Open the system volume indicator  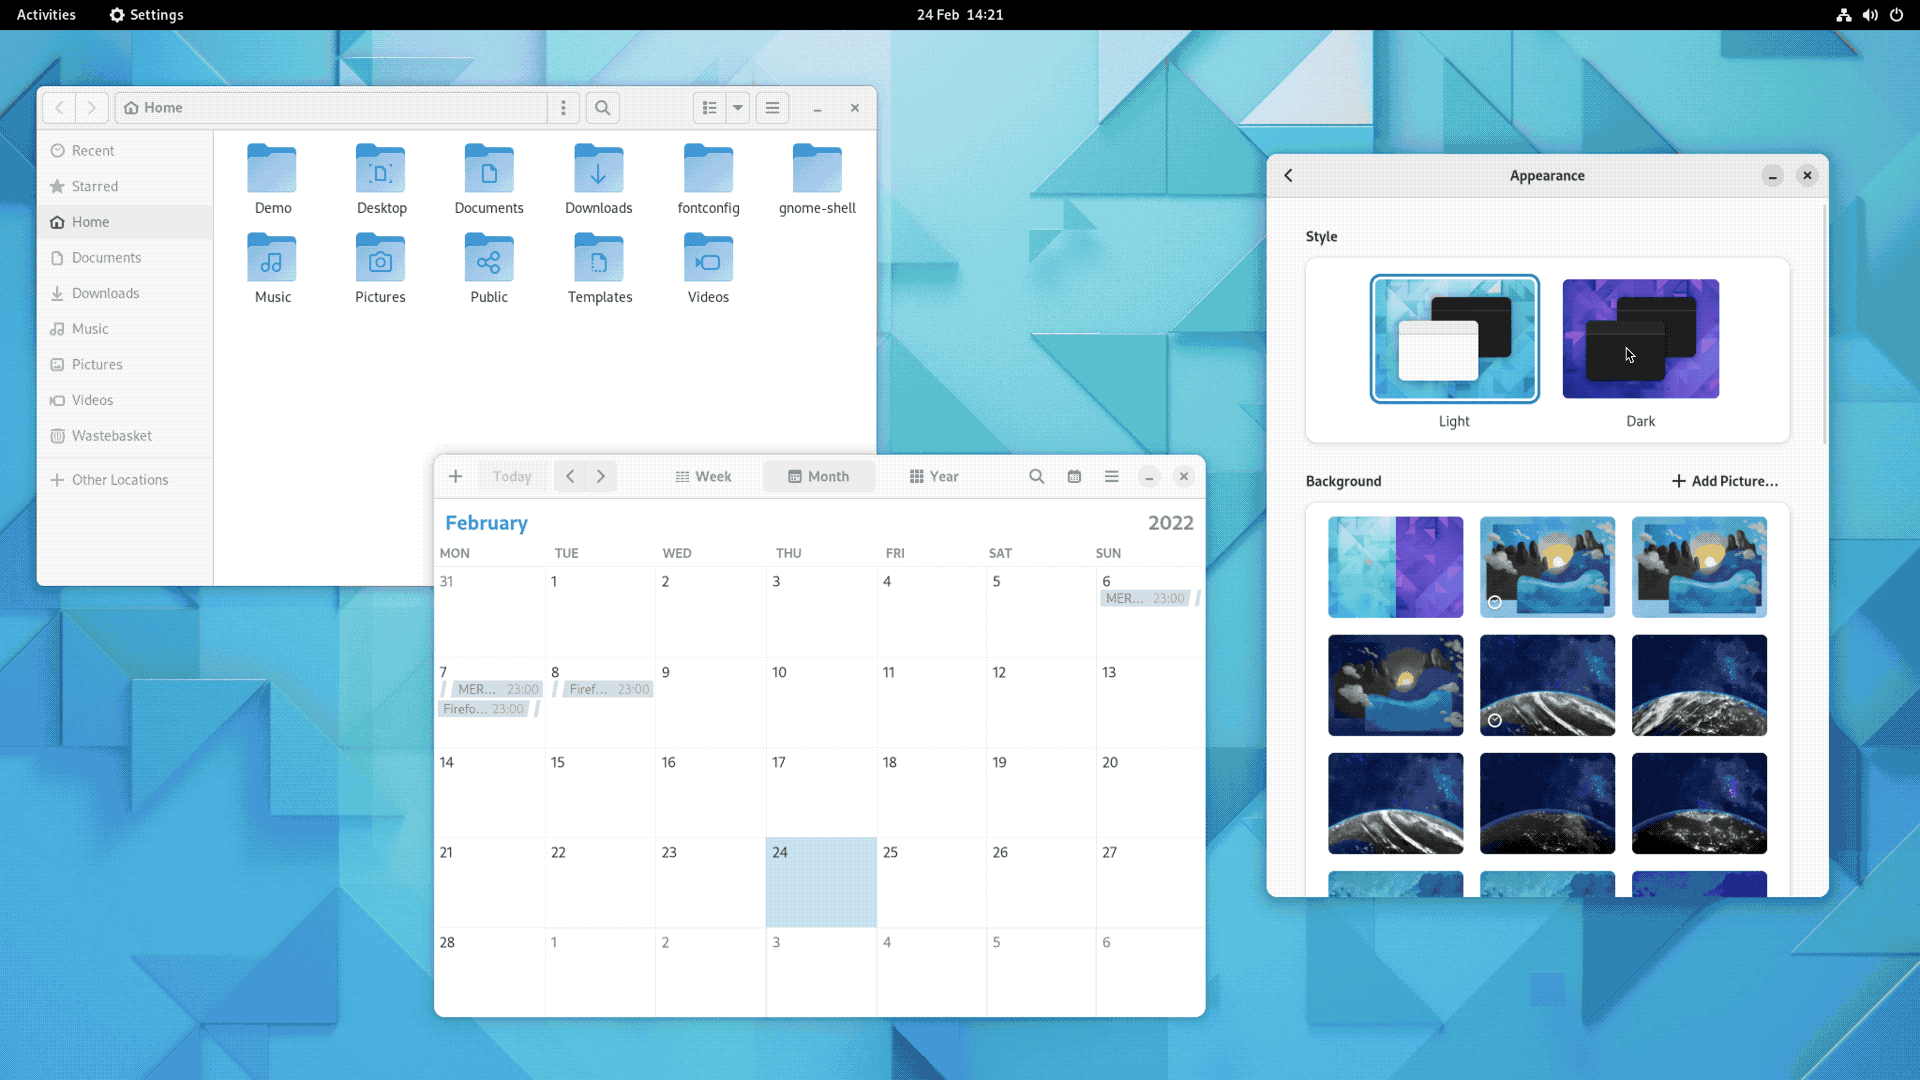click(1869, 15)
